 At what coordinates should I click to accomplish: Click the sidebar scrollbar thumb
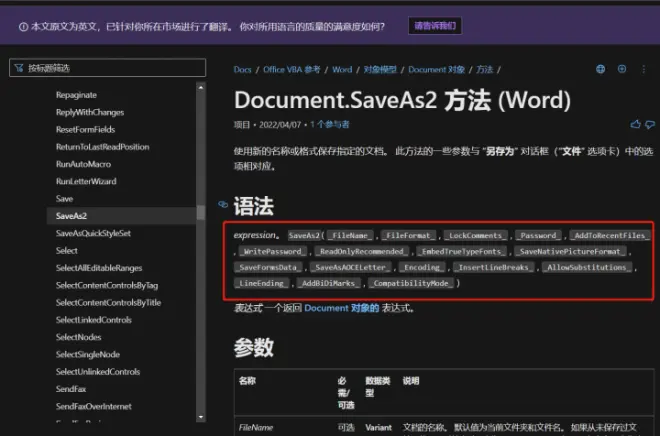[201, 213]
